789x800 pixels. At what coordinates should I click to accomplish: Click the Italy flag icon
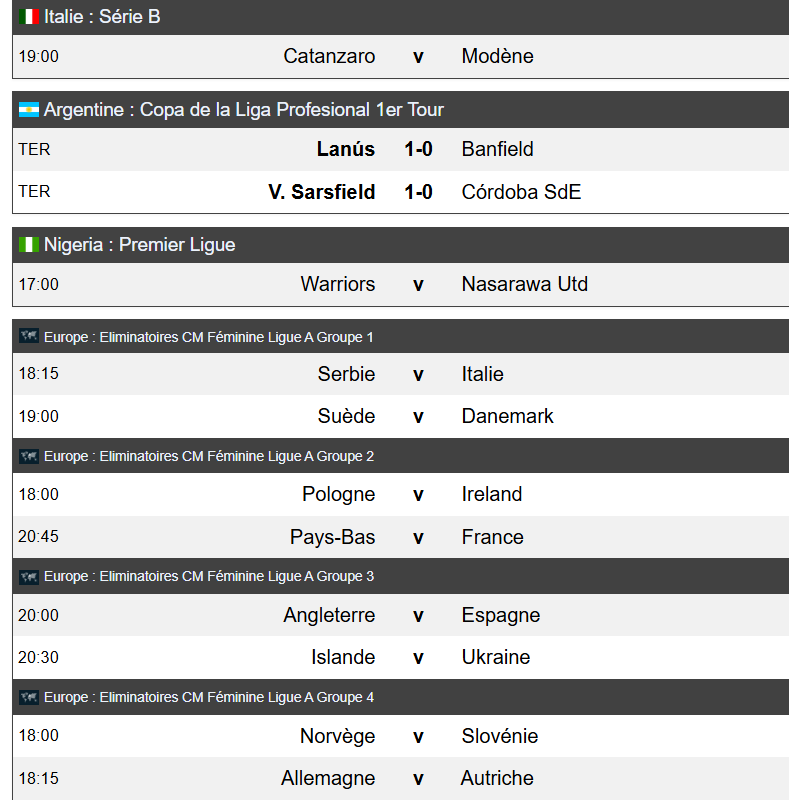point(29,17)
